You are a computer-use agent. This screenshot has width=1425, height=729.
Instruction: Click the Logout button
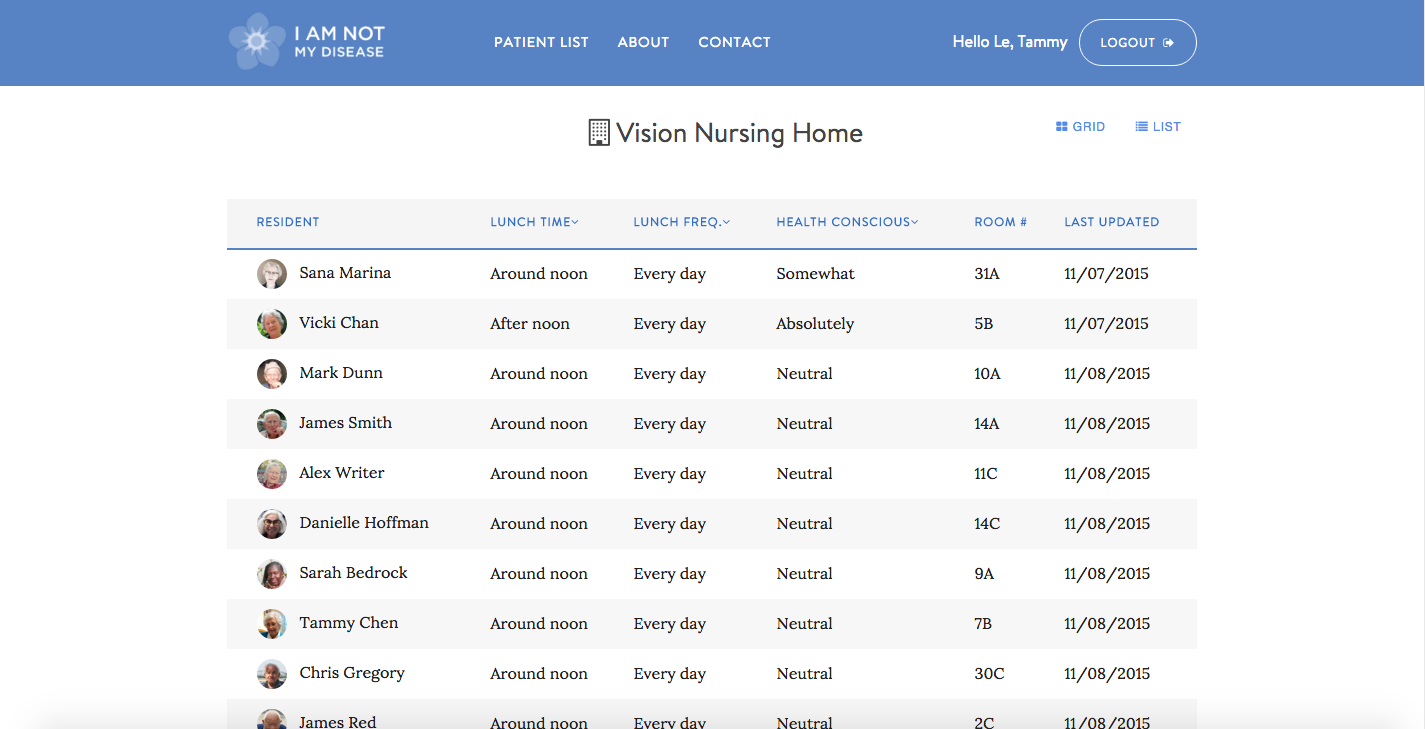point(1137,42)
